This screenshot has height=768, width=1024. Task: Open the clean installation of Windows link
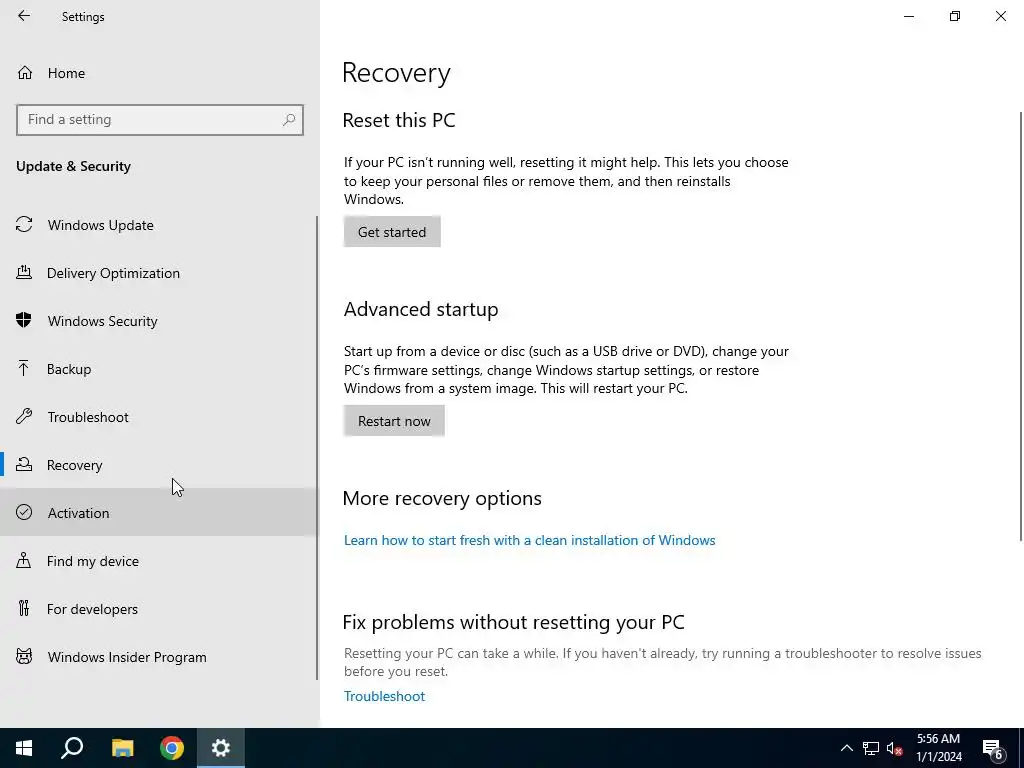pyautogui.click(x=530, y=540)
